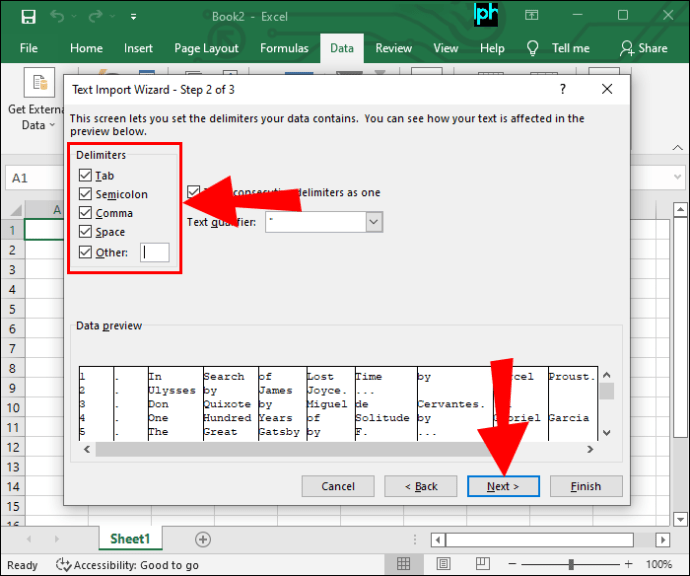
Task: Switch to the Page Layout tab
Action: [206, 48]
